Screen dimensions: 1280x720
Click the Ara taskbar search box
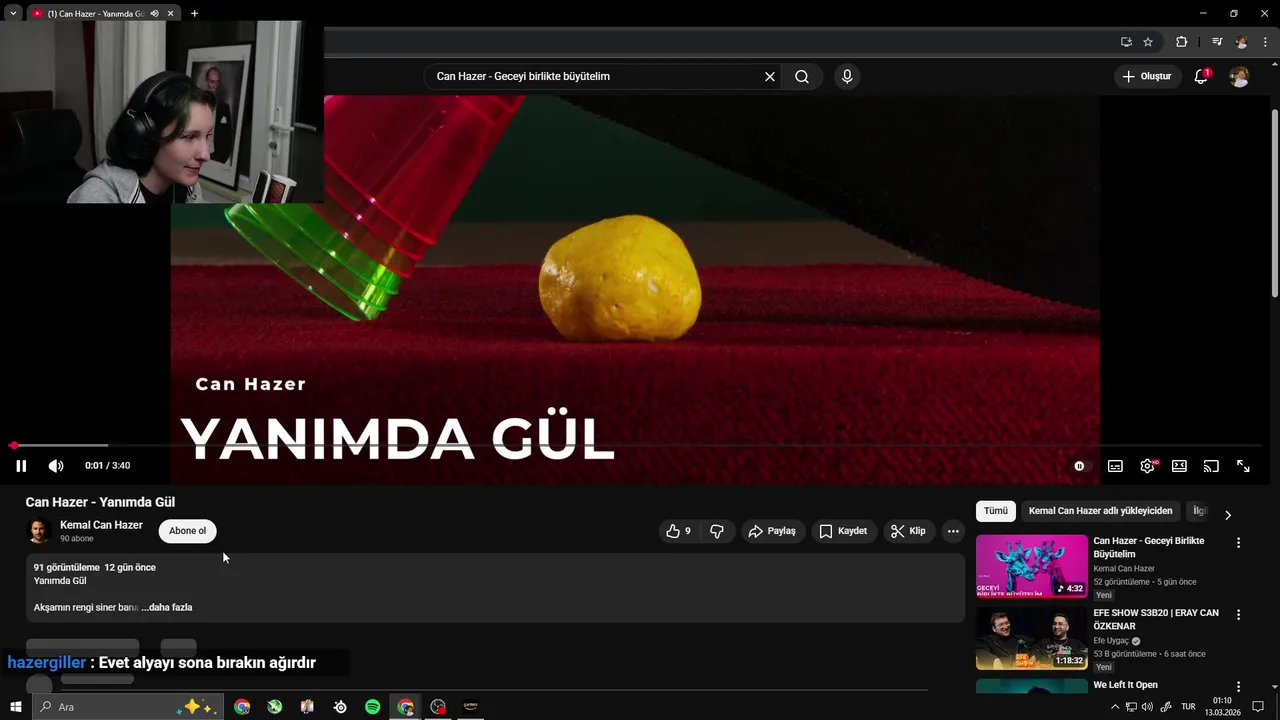(x=127, y=707)
